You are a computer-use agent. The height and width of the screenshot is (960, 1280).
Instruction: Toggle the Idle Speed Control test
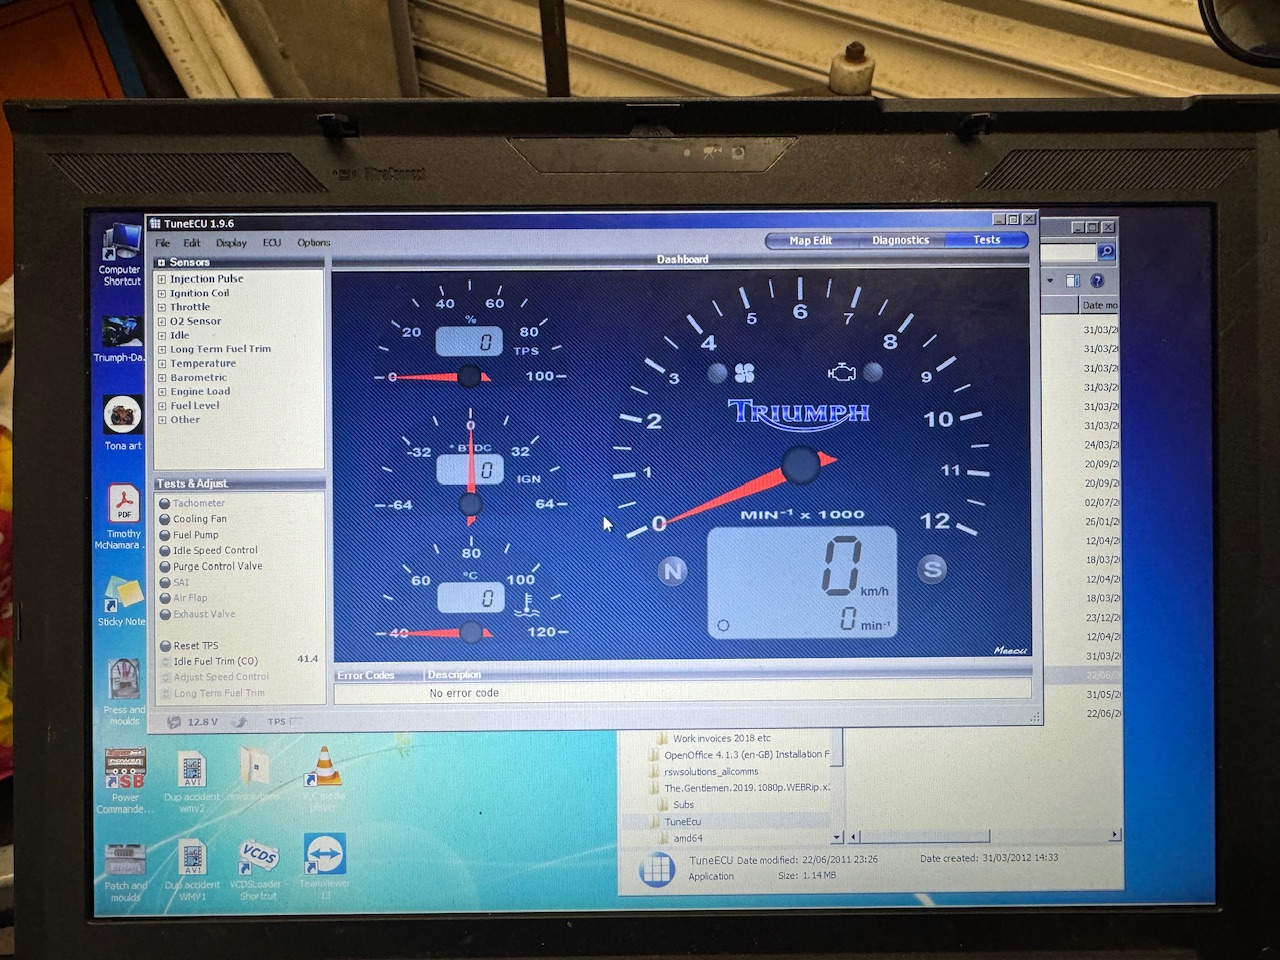pos(165,551)
